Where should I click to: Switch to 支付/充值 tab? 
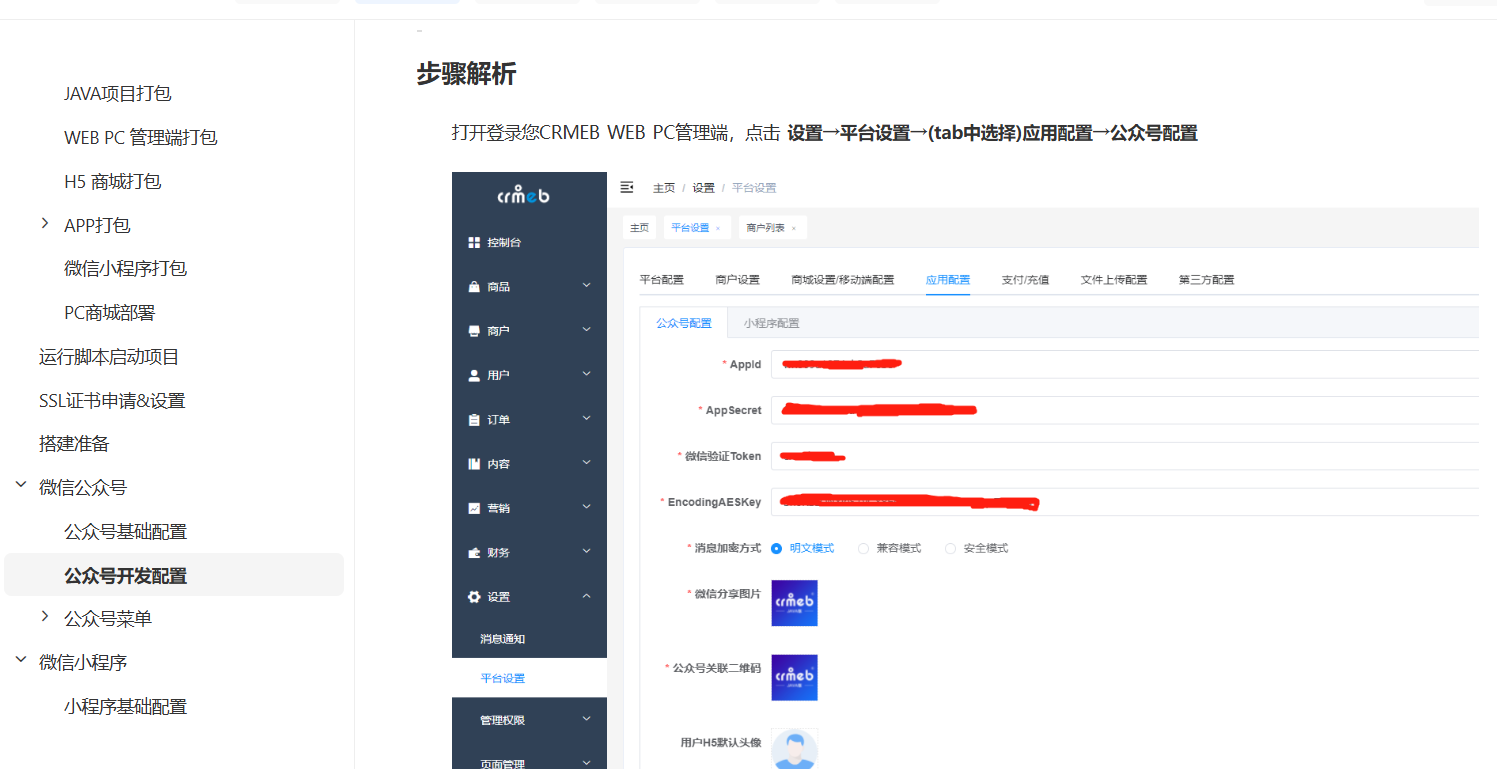pyautogui.click(x=1025, y=280)
